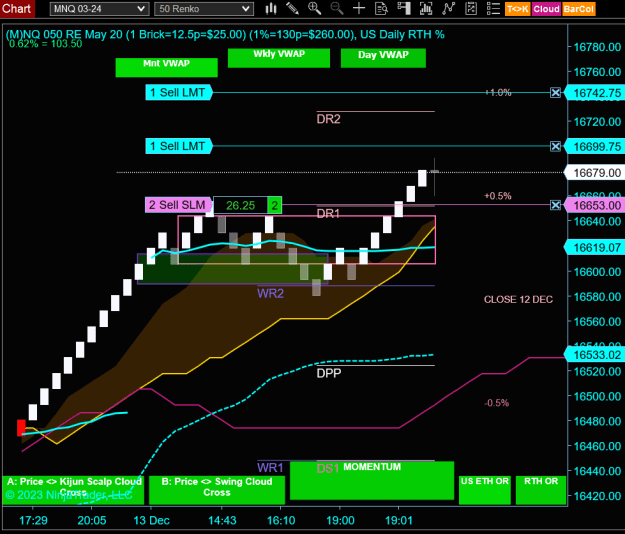Click the zoom out magnifier icon

(x=337, y=9)
